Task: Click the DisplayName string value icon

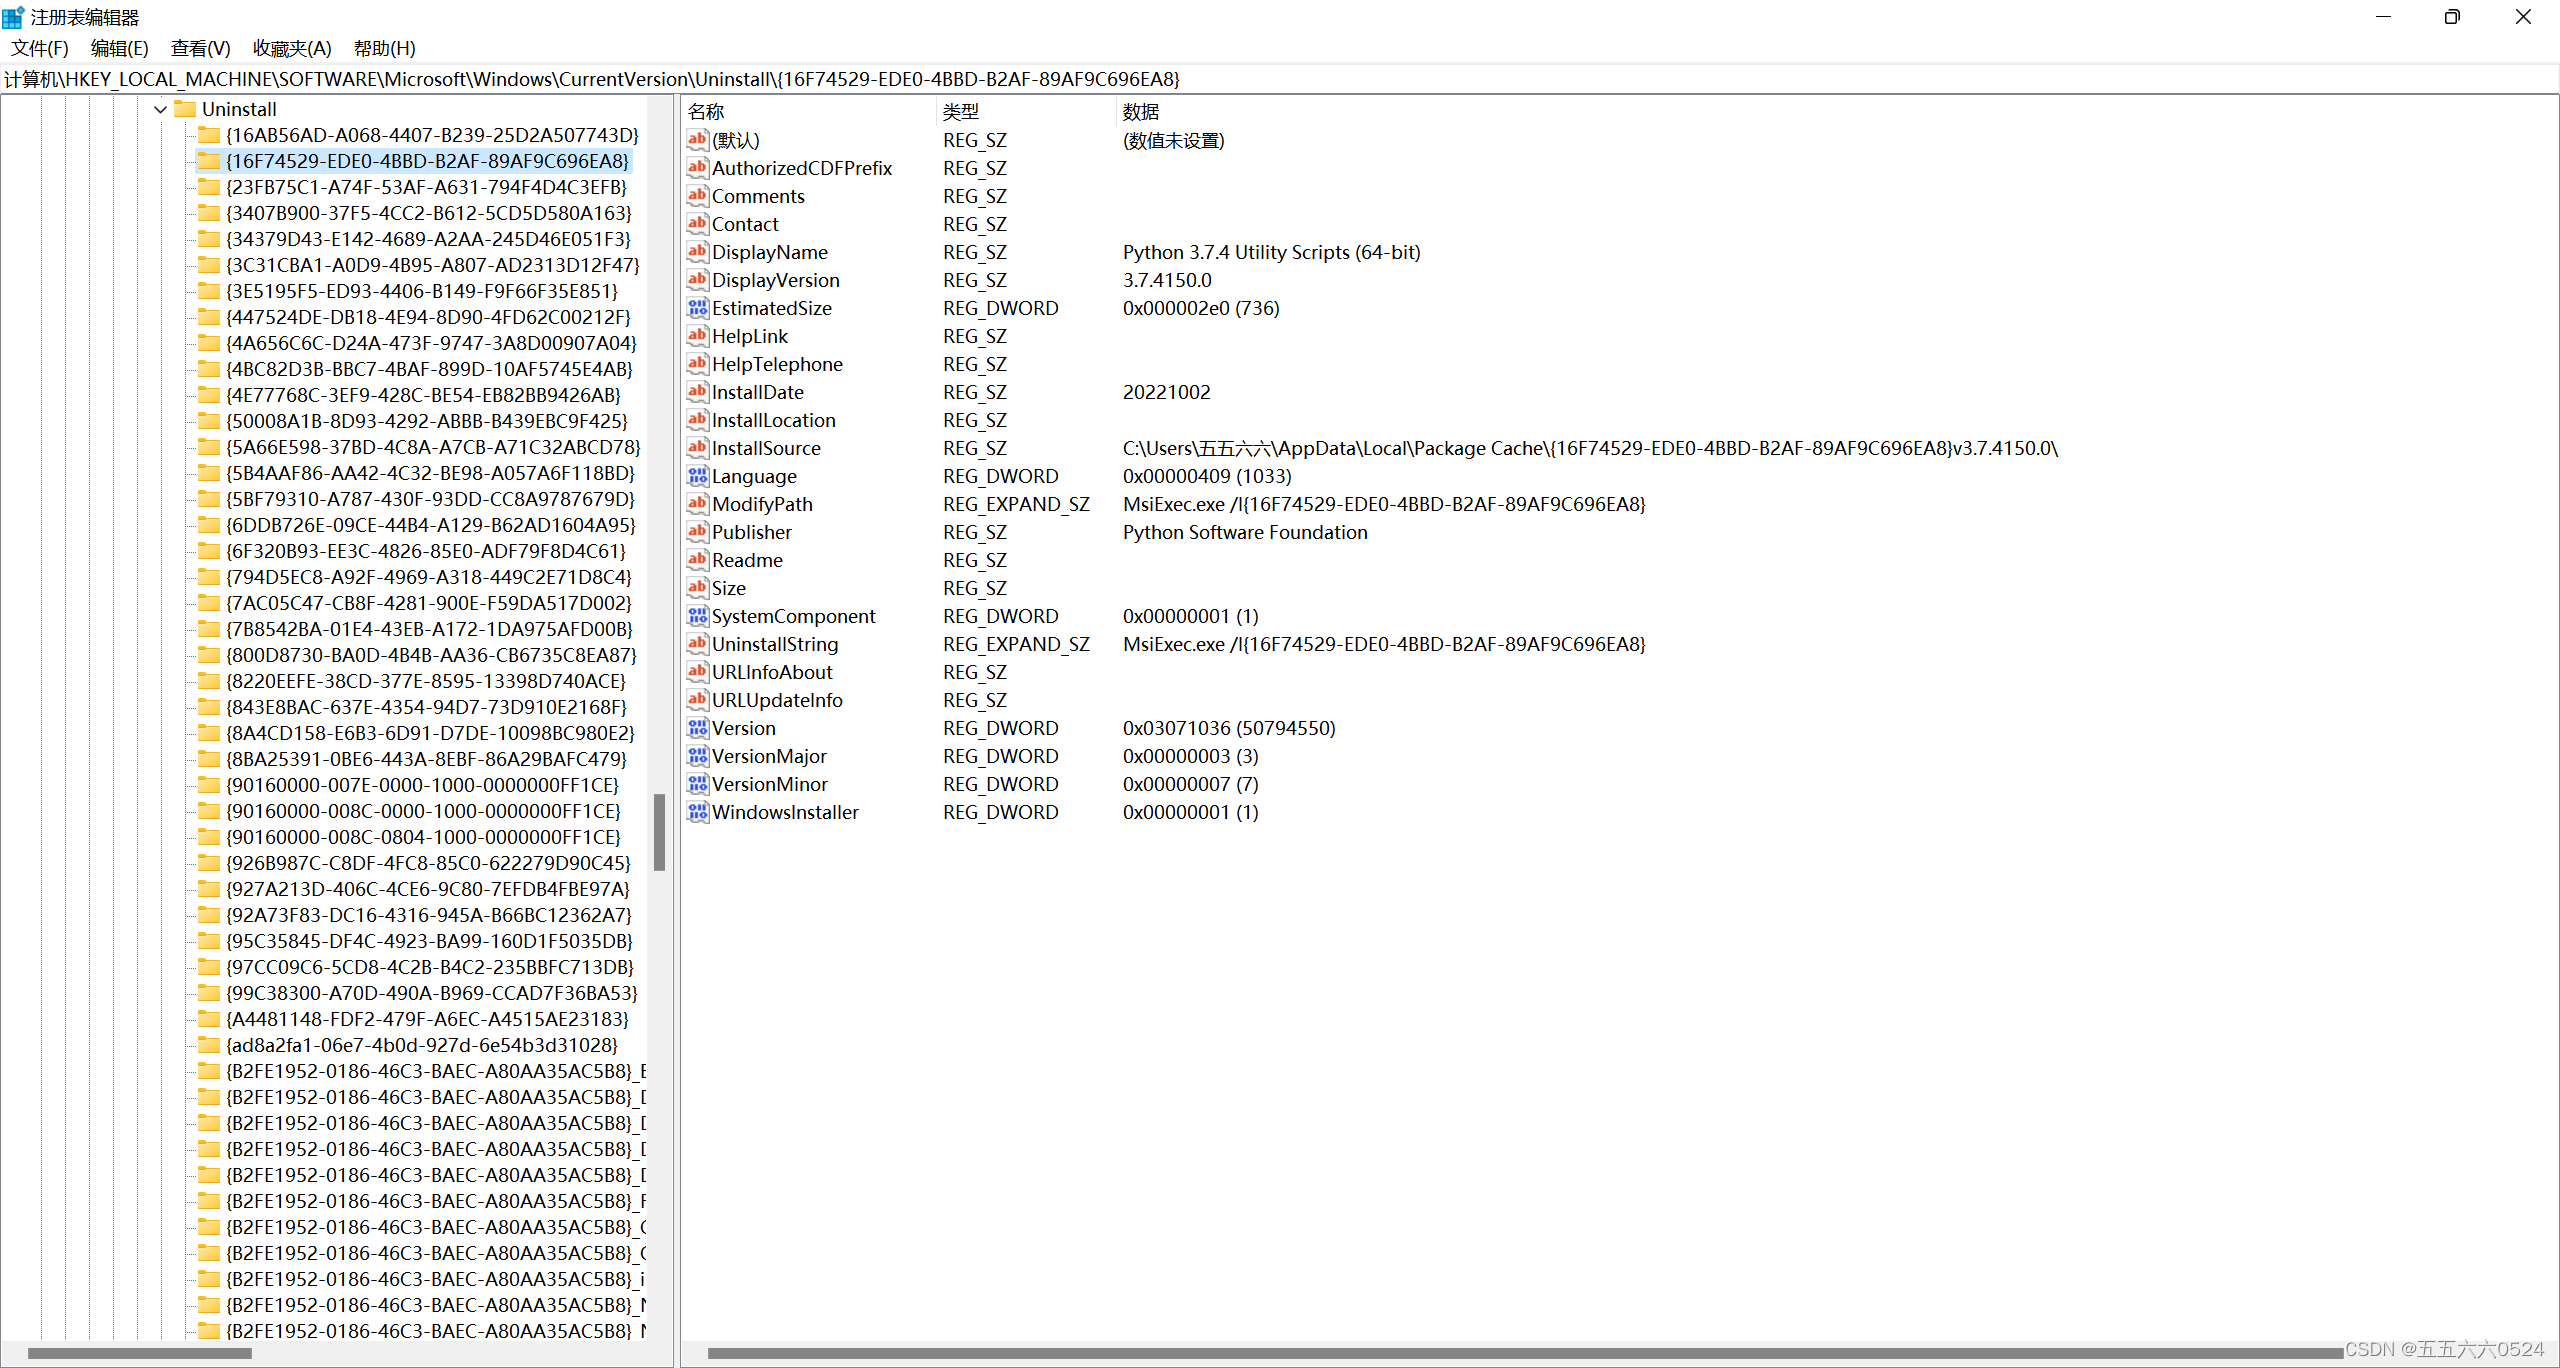Action: [x=697, y=252]
